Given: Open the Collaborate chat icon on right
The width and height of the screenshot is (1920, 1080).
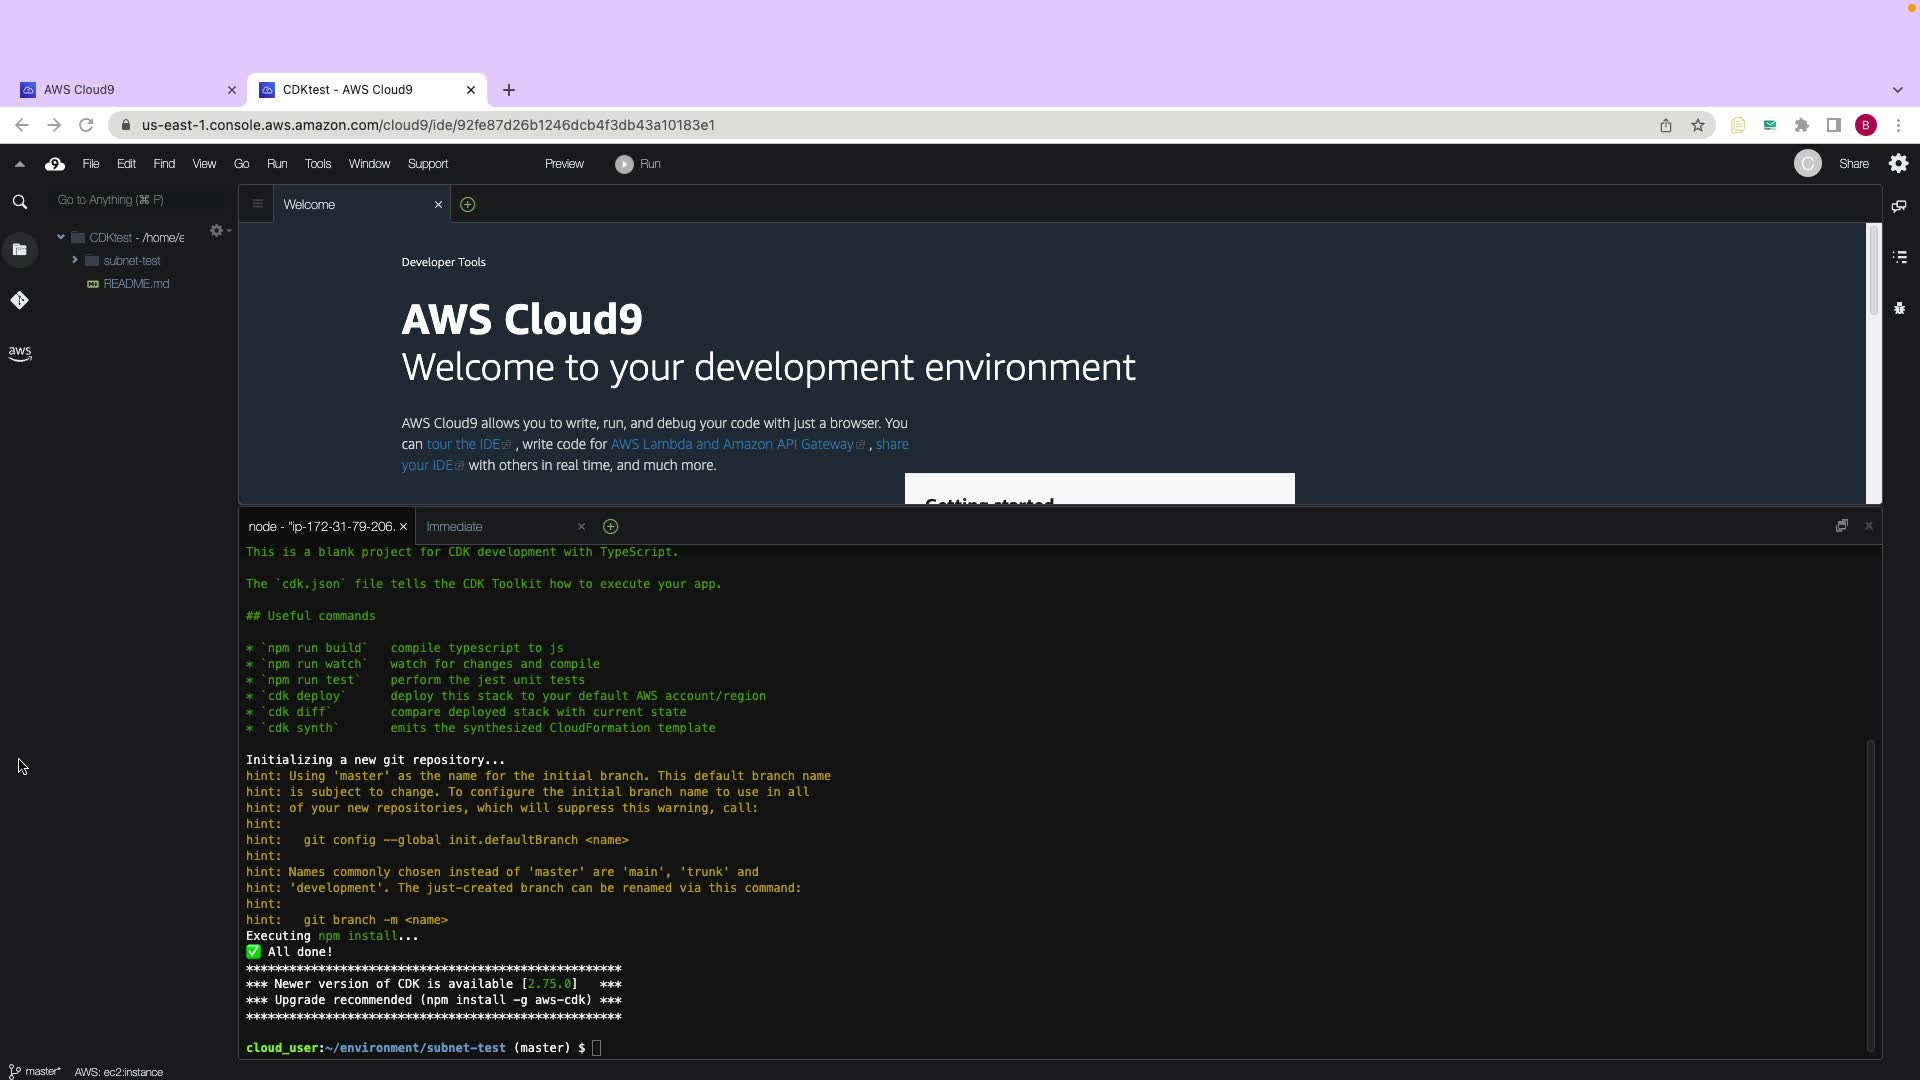Looking at the screenshot, I should [x=1899, y=206].
